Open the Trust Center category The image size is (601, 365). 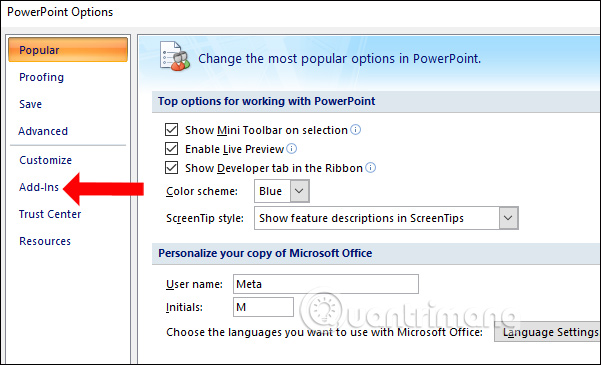pos(50,214)
